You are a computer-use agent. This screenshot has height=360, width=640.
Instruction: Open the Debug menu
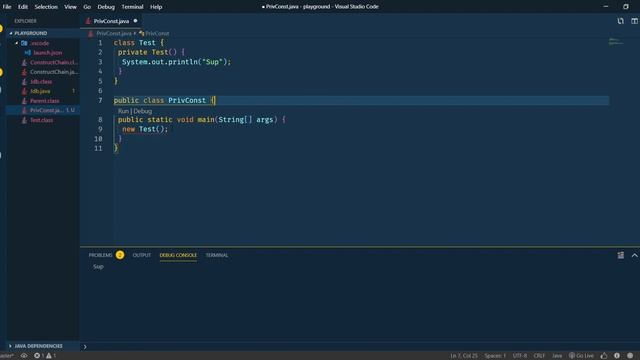tap(106, 7)
